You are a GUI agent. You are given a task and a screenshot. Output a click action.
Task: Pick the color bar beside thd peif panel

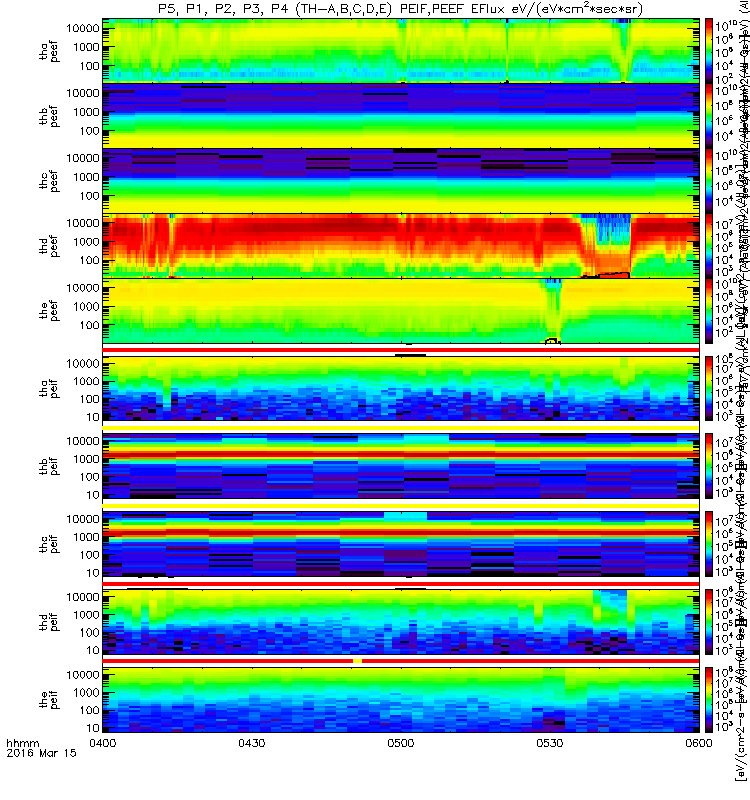[709, 621]
